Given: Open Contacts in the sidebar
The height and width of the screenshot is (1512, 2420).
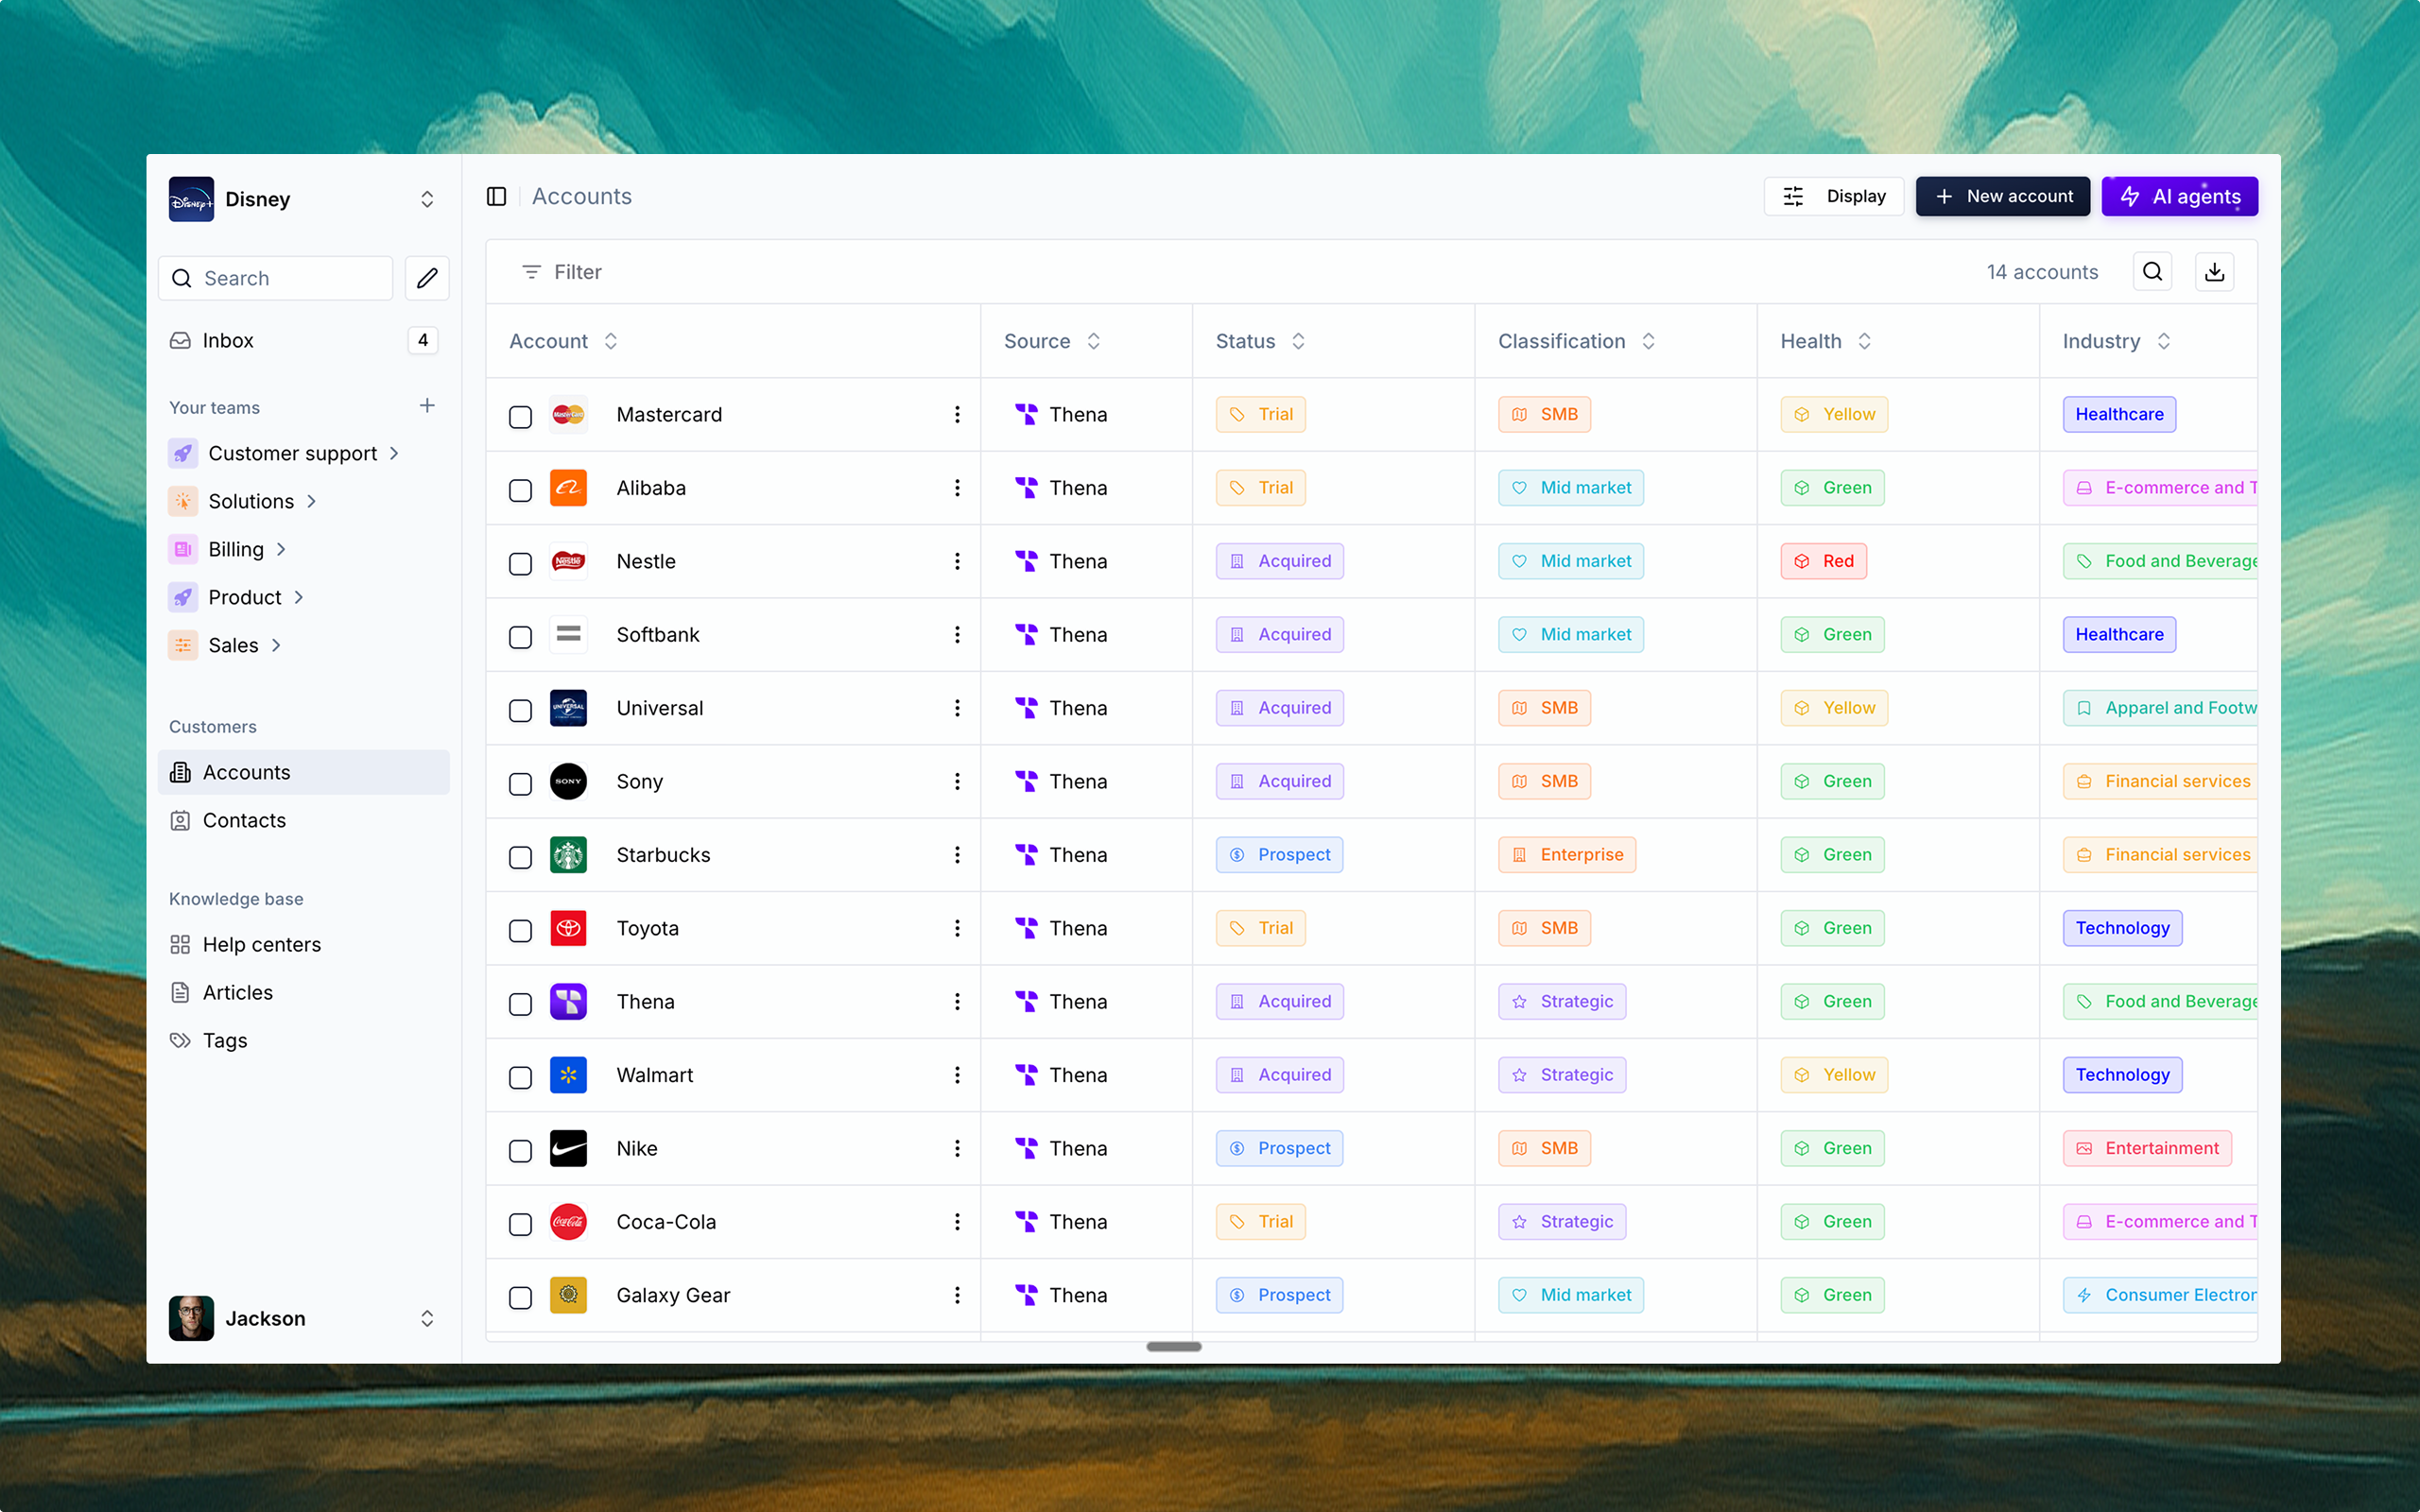Looking at the screenshot, I should click(x=244, y=820).
